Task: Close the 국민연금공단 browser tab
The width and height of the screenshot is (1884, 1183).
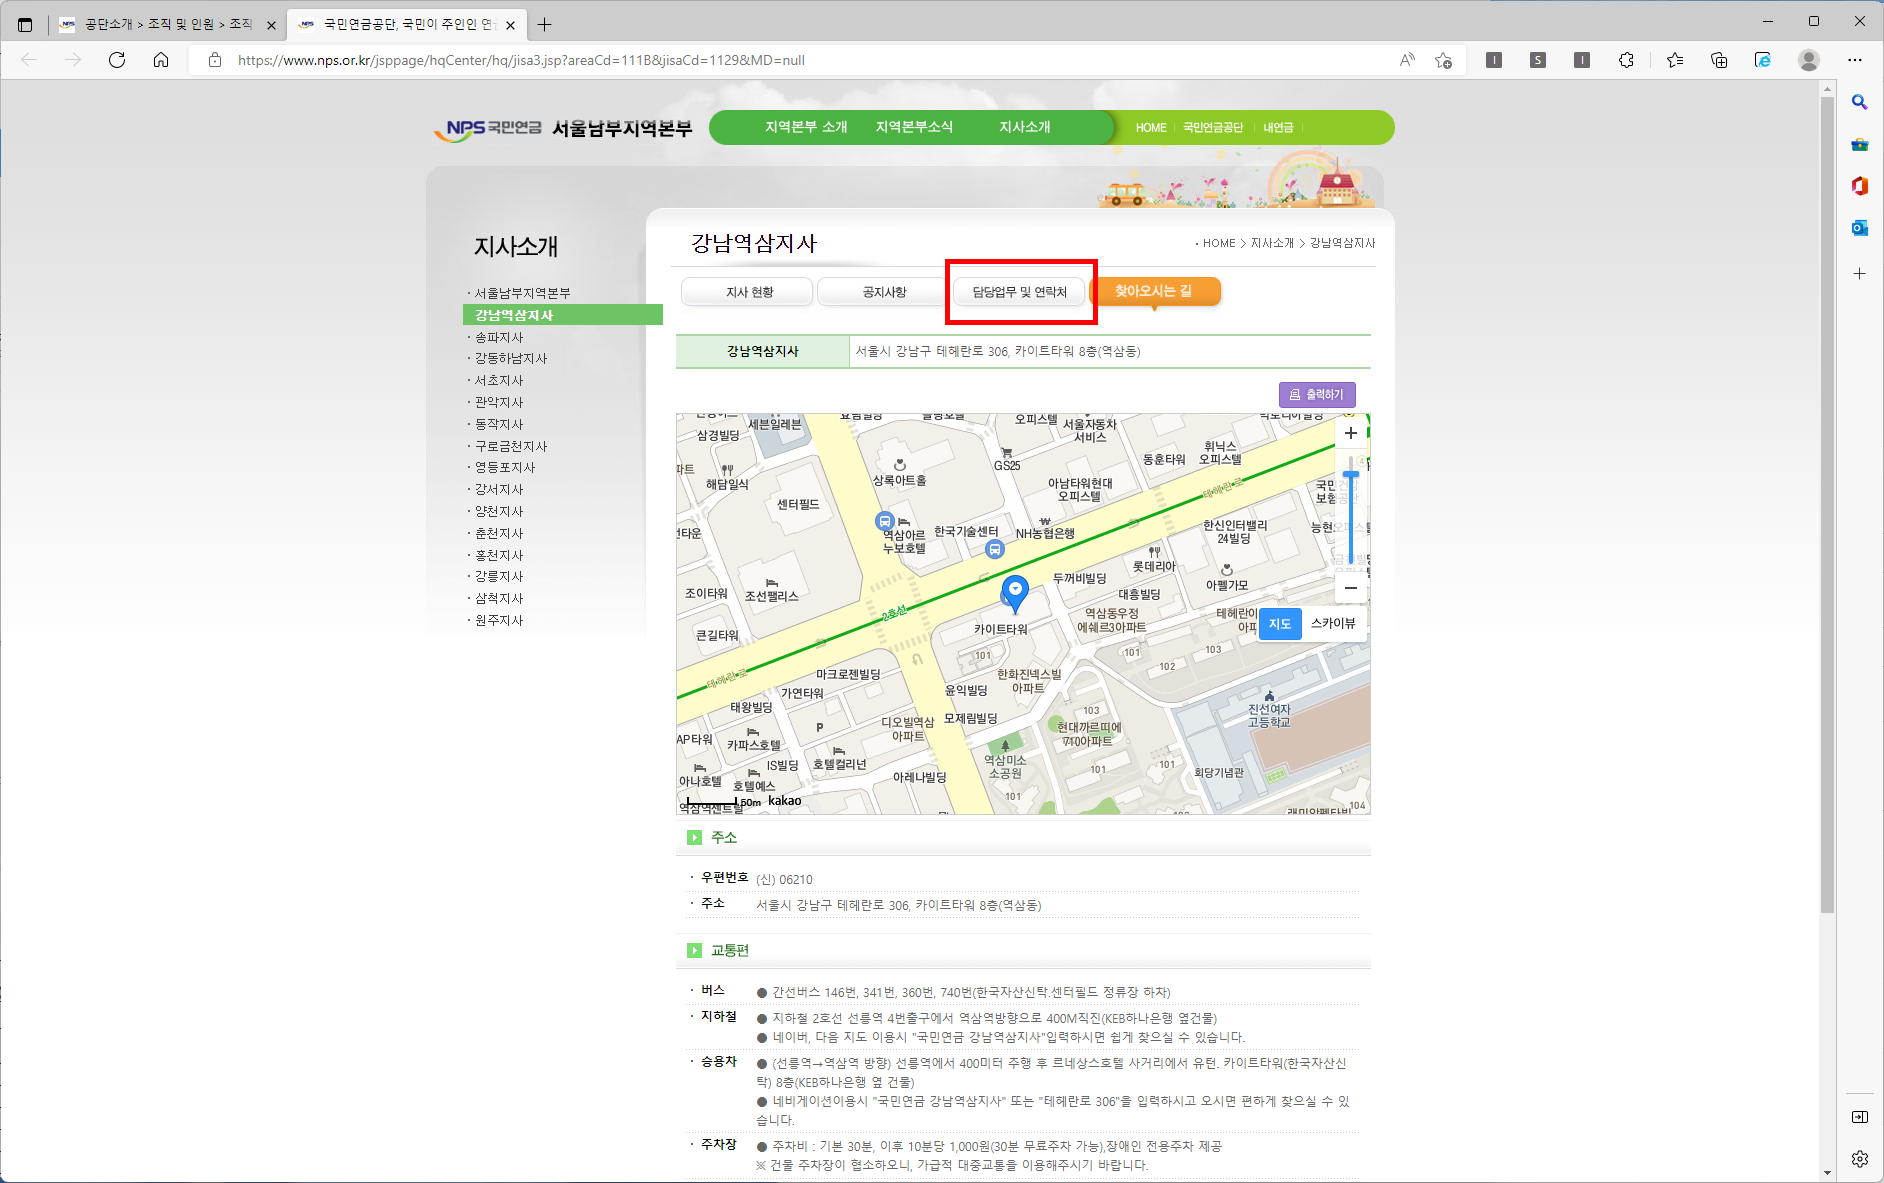Action: pos(511,25)
